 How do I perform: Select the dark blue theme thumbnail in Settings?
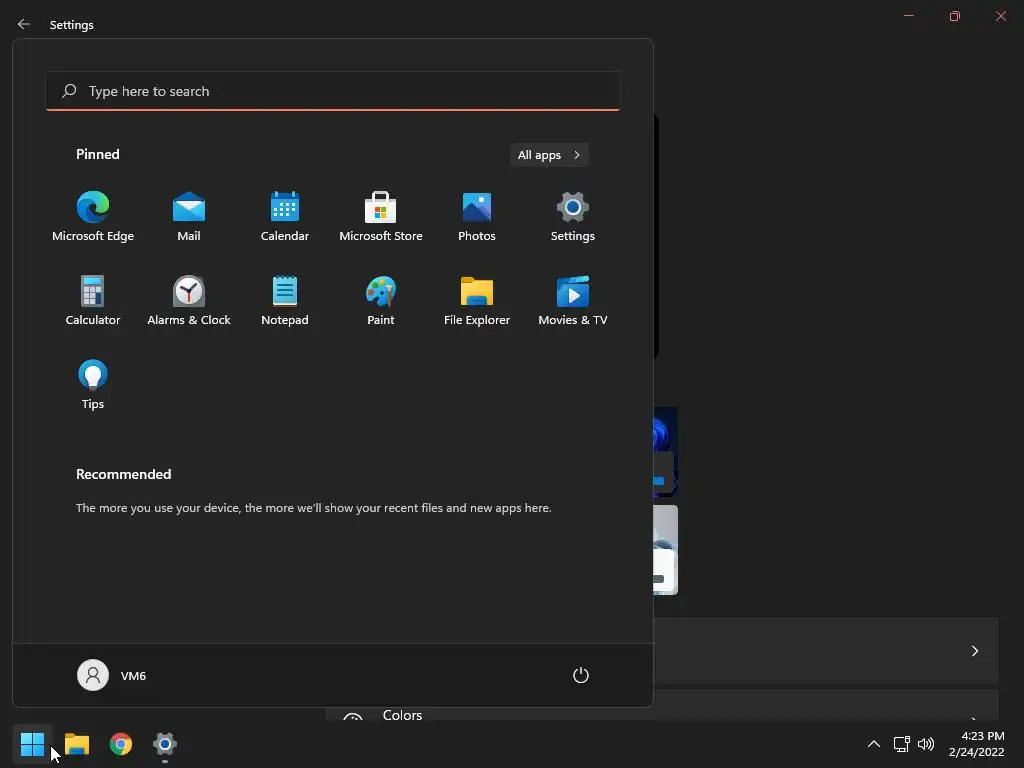[665, 451]
